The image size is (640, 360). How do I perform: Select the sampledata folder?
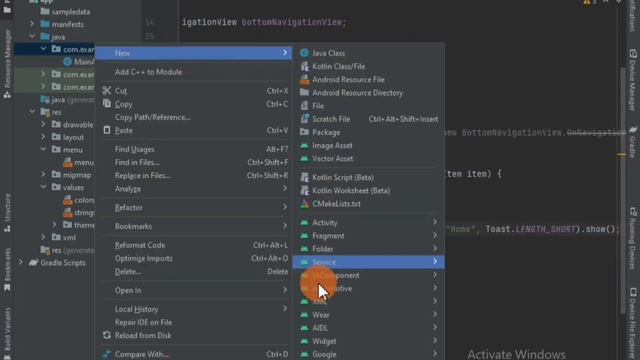pos(65,12)
